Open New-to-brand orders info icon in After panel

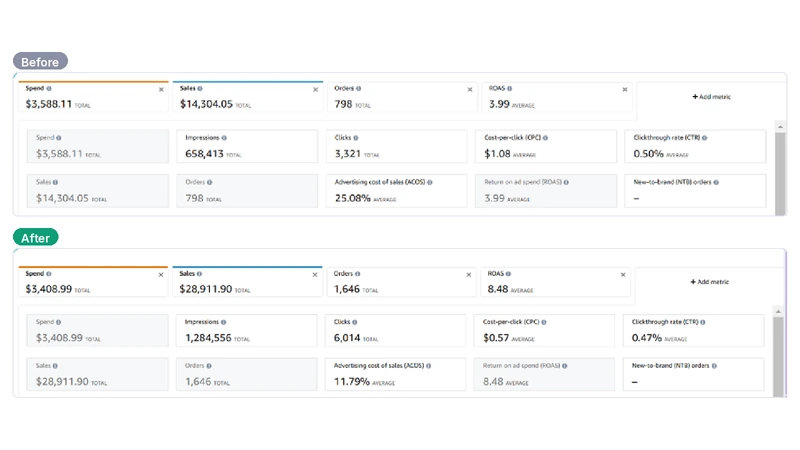tap(714, 366)
